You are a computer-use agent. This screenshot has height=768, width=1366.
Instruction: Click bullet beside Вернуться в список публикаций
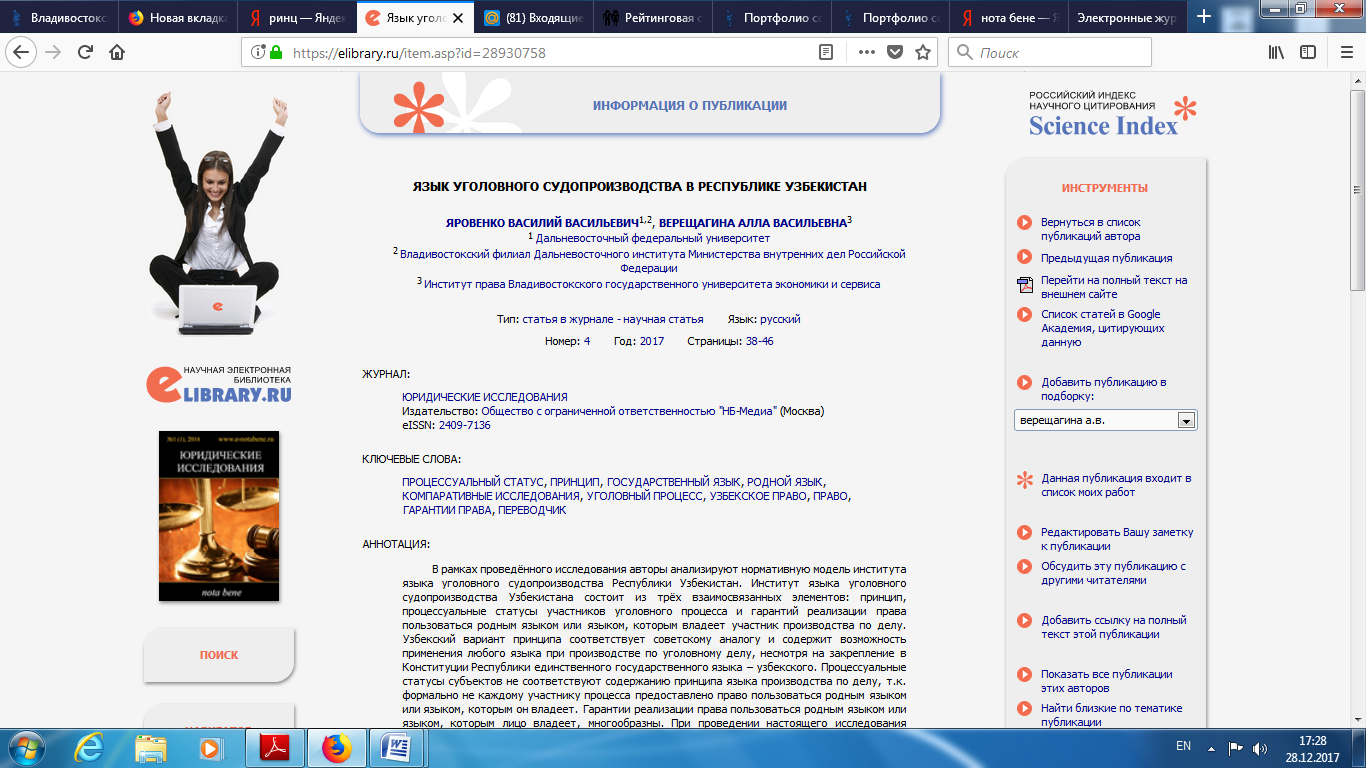point(1024,223)
